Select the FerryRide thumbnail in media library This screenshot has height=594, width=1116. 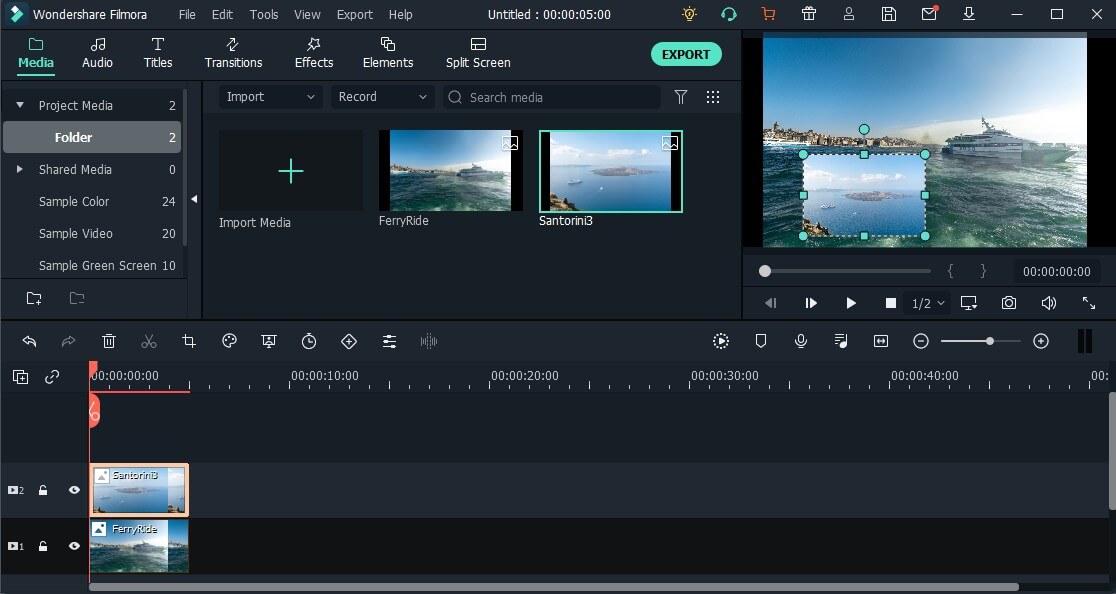pyautogui.click(x=451, y=171)
